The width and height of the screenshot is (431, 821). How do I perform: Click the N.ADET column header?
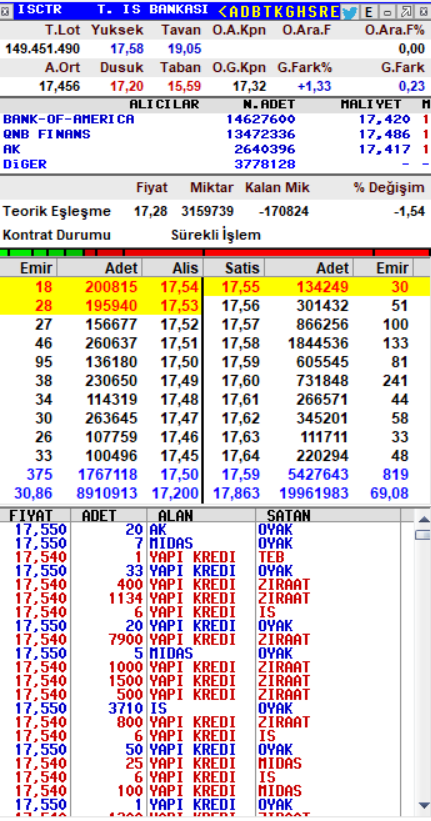(269, 104)
